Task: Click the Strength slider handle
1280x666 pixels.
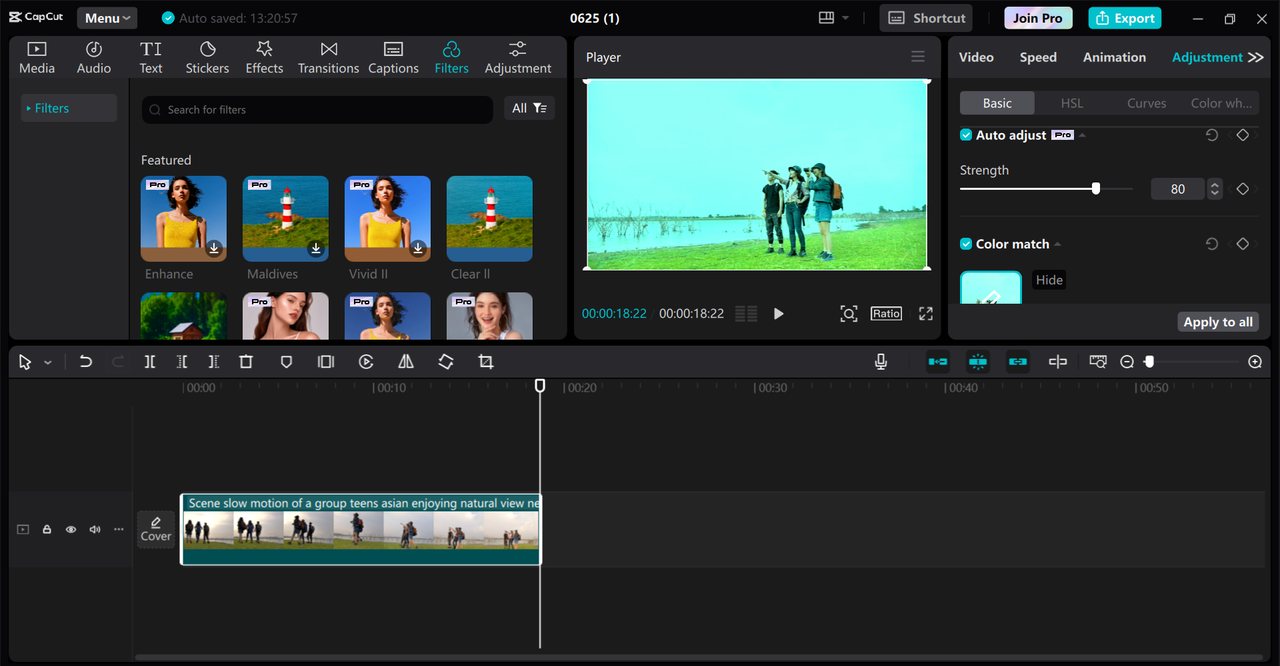Action: pyautogui.click(x=1096, y=188)
